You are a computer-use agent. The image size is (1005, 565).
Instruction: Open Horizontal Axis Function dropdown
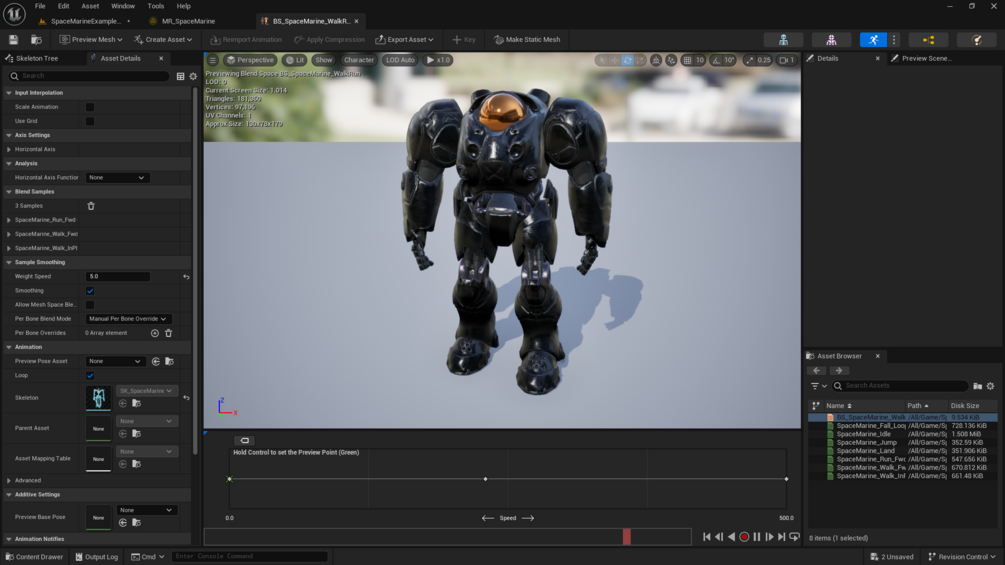coord(117,177)
